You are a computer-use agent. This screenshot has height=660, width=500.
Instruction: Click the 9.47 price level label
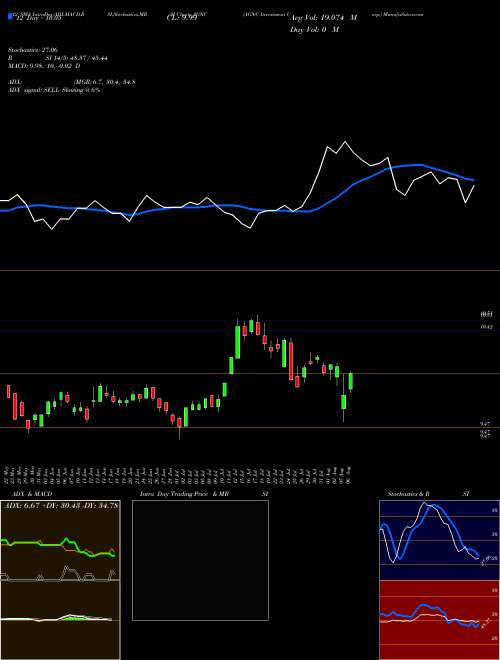point(485,424)
